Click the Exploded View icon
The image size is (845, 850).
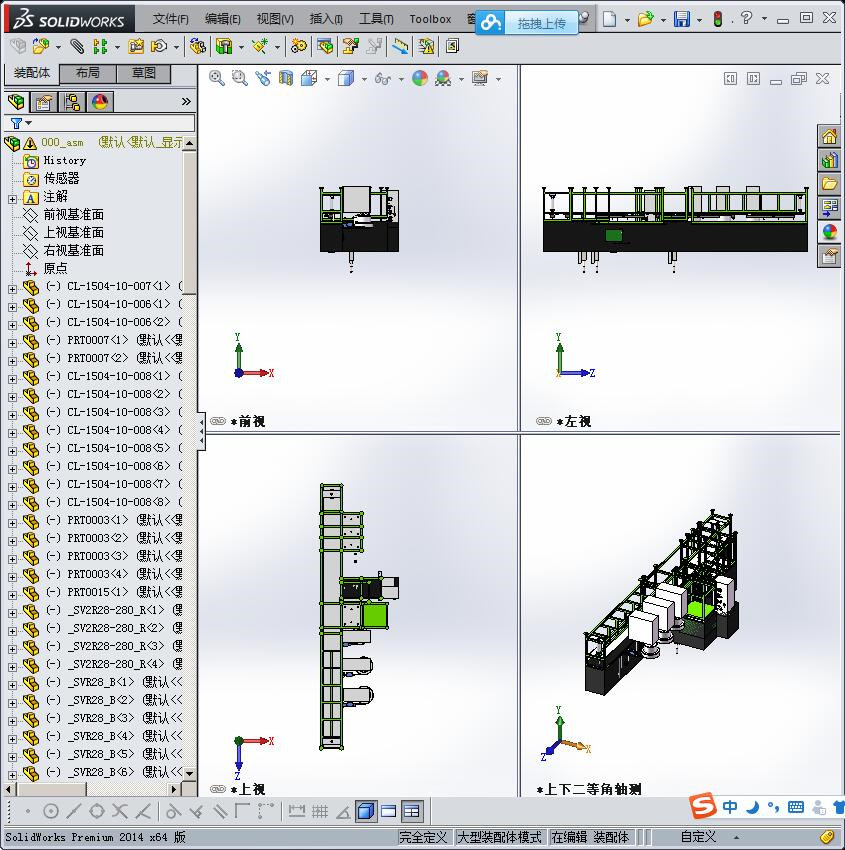pos(350,47)
